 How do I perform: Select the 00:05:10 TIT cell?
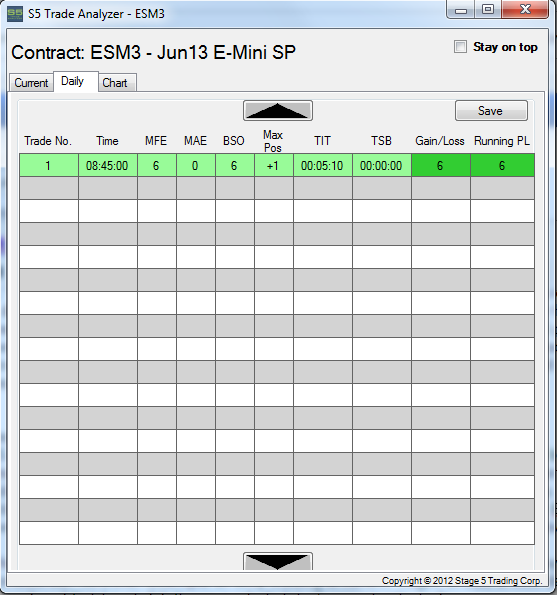(323, 165)
